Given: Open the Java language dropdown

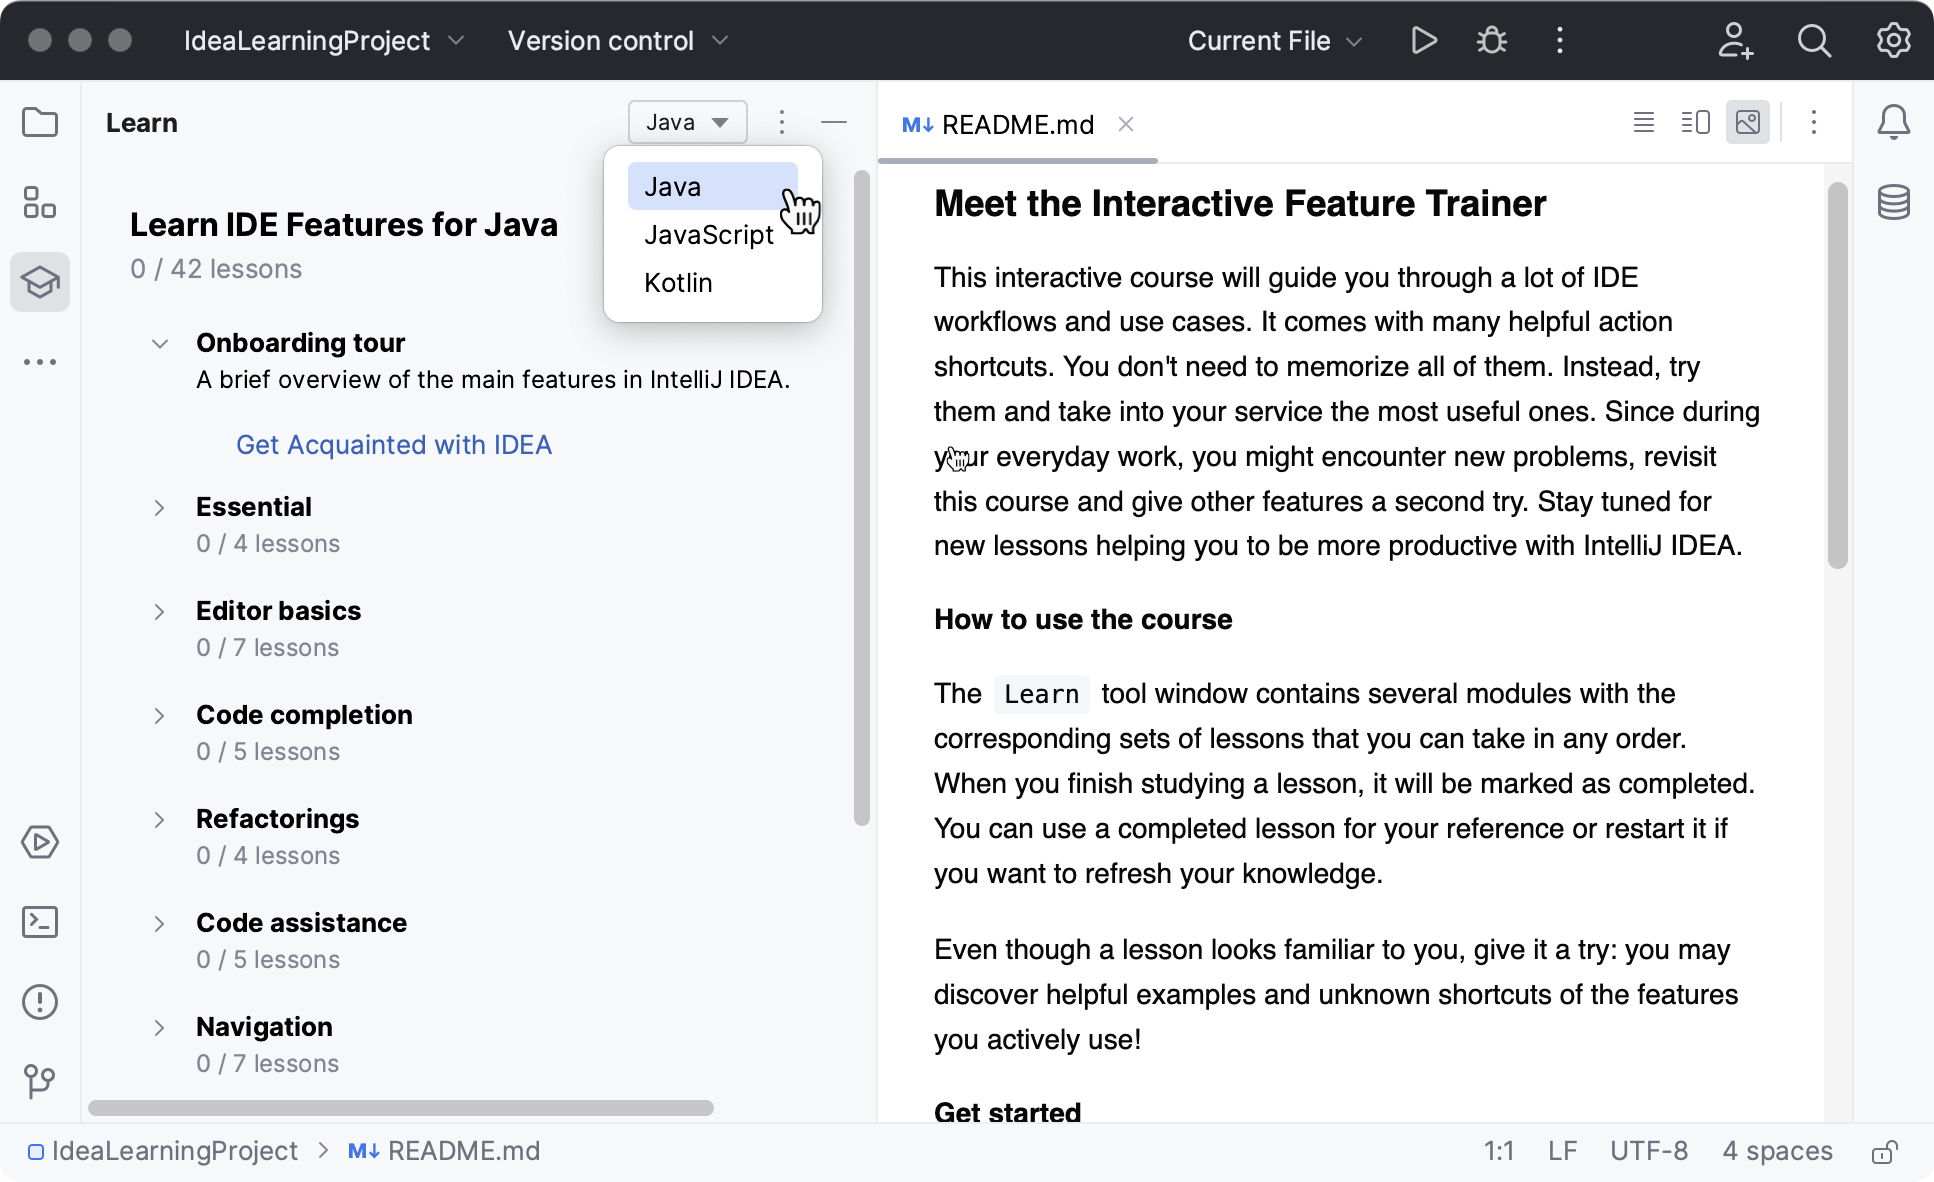Looking at the screenshot, I should point(688,123).
